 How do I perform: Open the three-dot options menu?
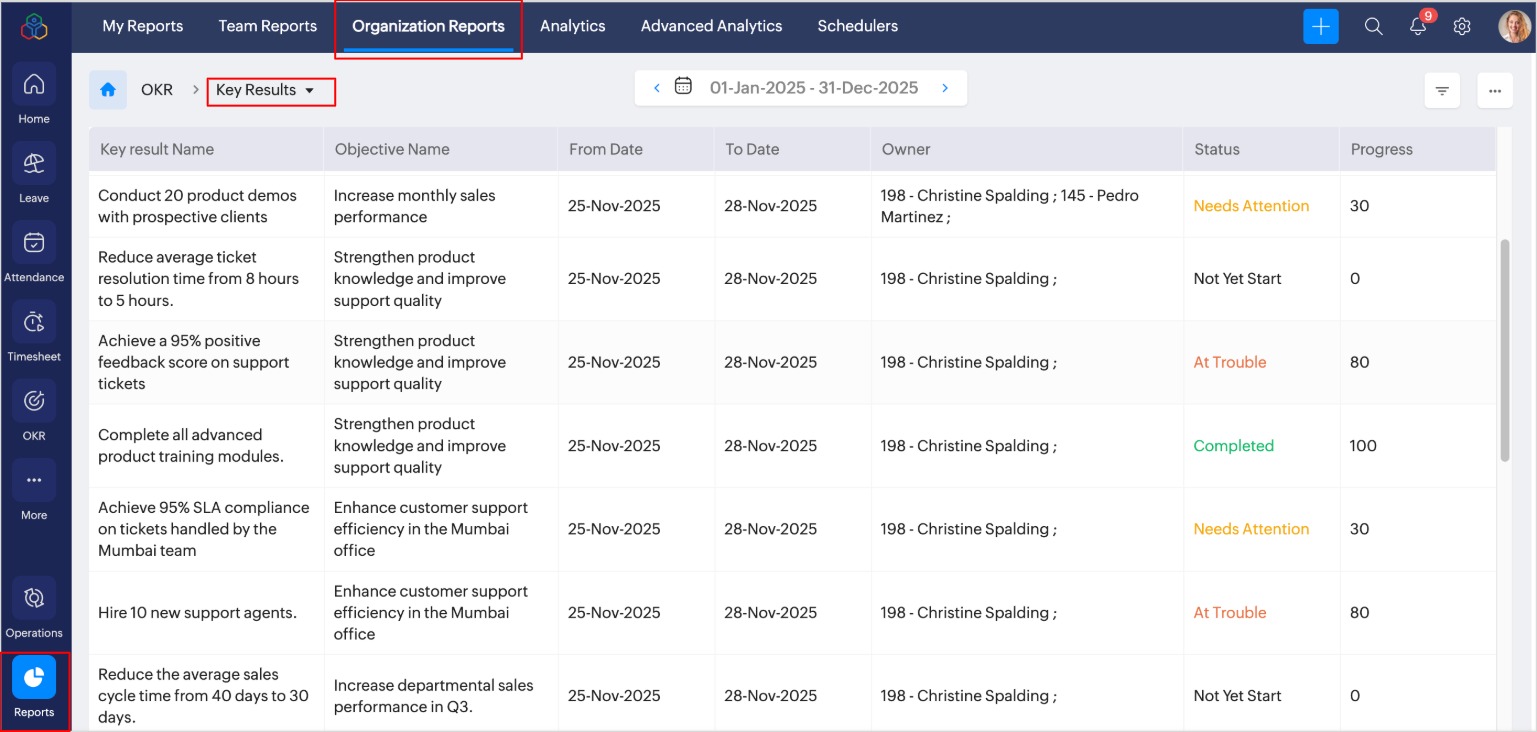[1494, 91]
